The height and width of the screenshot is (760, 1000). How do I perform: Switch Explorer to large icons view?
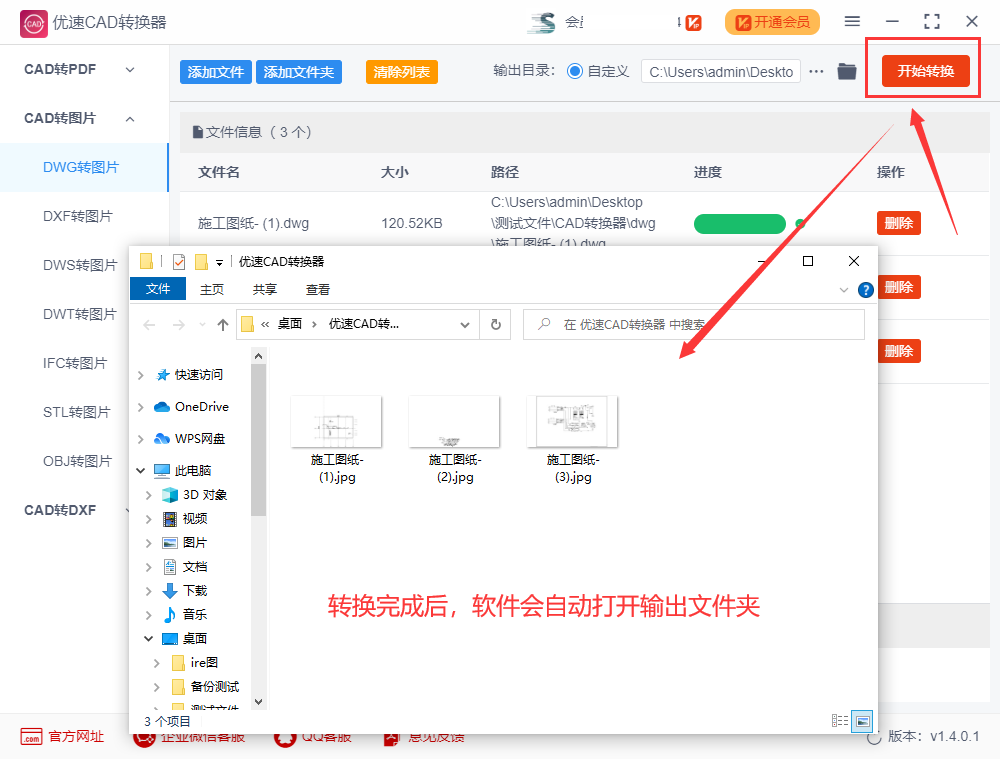[x=861, y=721]
